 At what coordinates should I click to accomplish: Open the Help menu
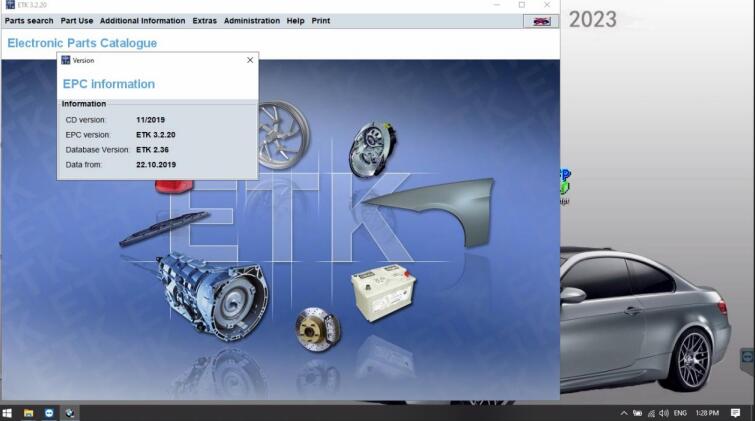(295, 21)
